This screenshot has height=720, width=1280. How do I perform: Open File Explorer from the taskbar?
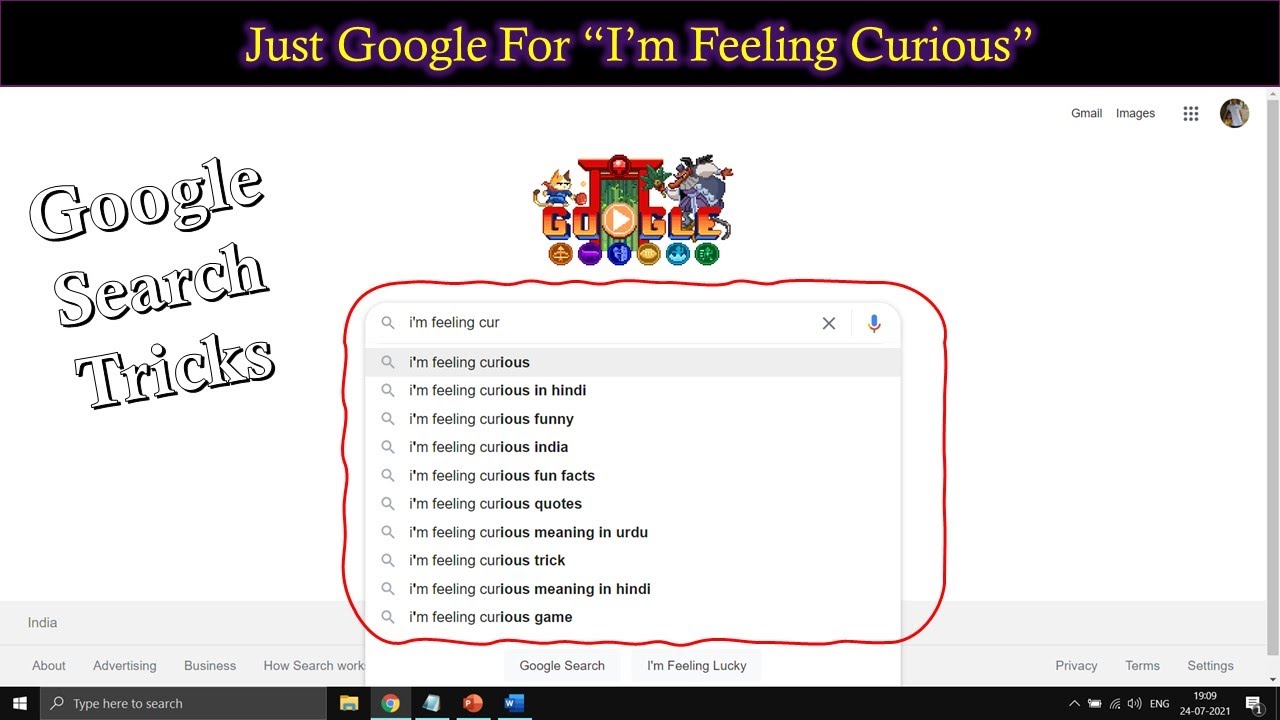(349, 703)
